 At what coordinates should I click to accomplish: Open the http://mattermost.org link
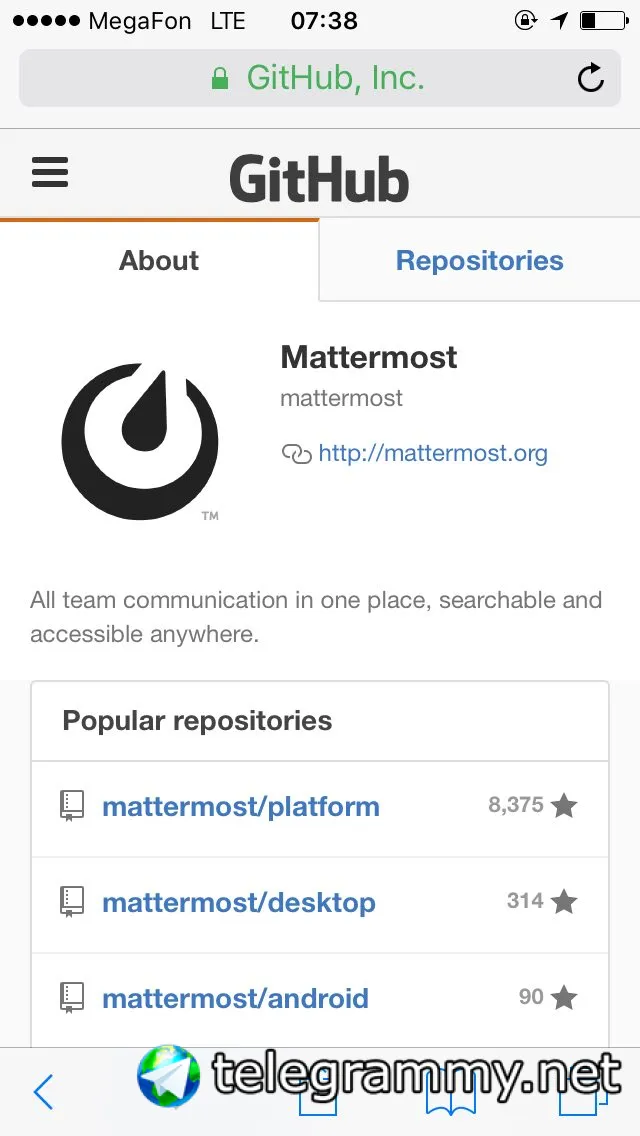pyautogui.click(x=433, y=454)
